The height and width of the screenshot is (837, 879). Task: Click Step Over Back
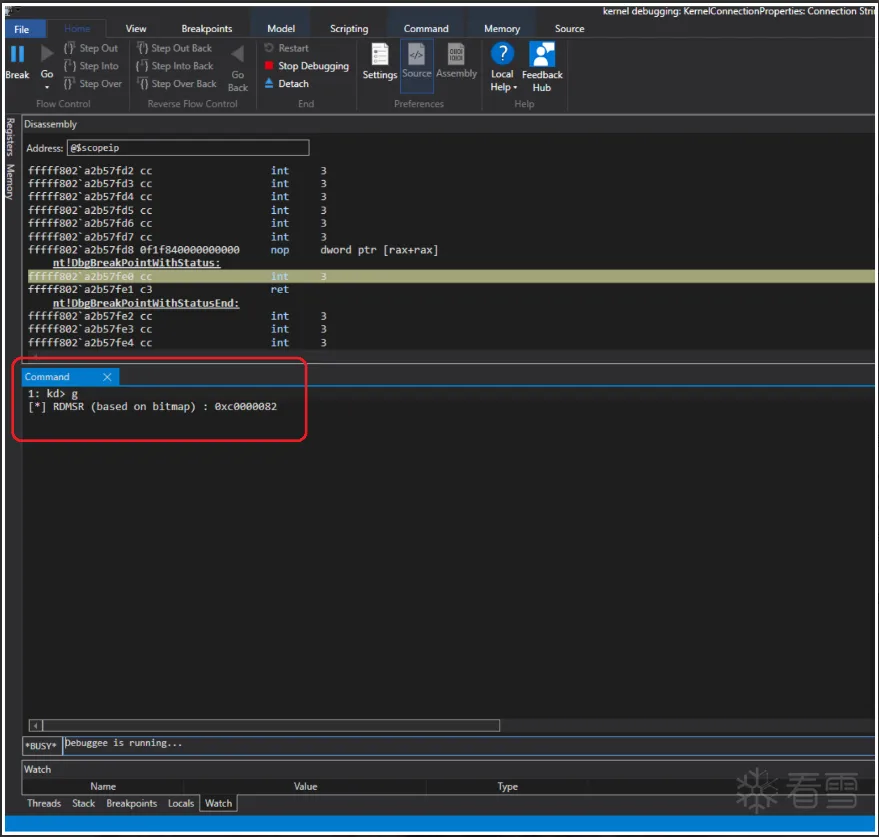tap(177, 84)
